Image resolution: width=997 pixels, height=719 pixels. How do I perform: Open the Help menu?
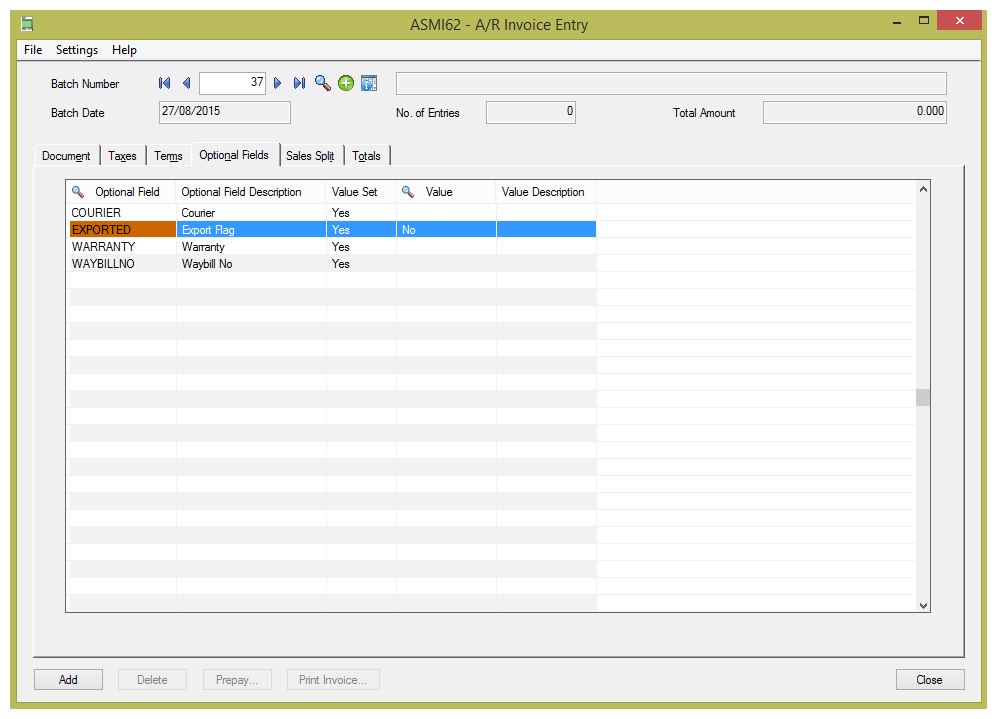[124, 50]
